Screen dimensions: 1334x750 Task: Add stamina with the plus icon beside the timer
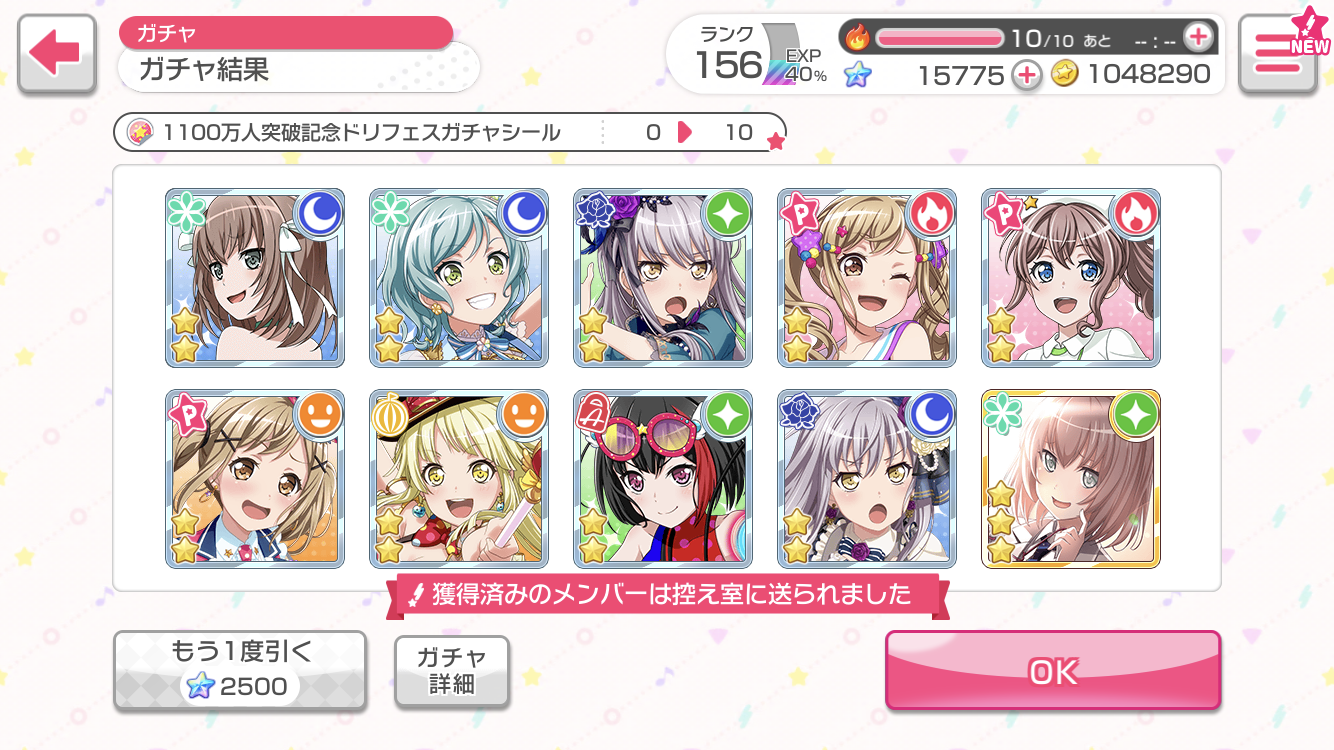1197,38
